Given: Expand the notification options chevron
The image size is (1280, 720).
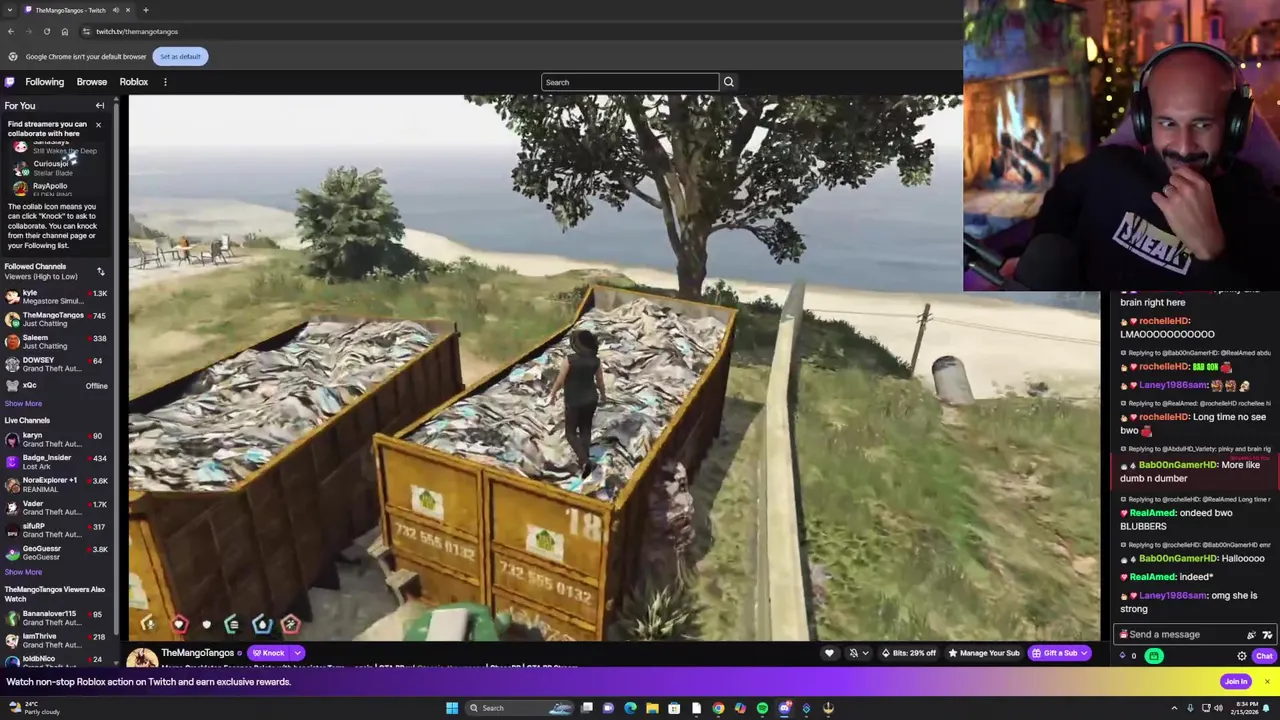Looking at the screenshot, I should tap(865, 653).
